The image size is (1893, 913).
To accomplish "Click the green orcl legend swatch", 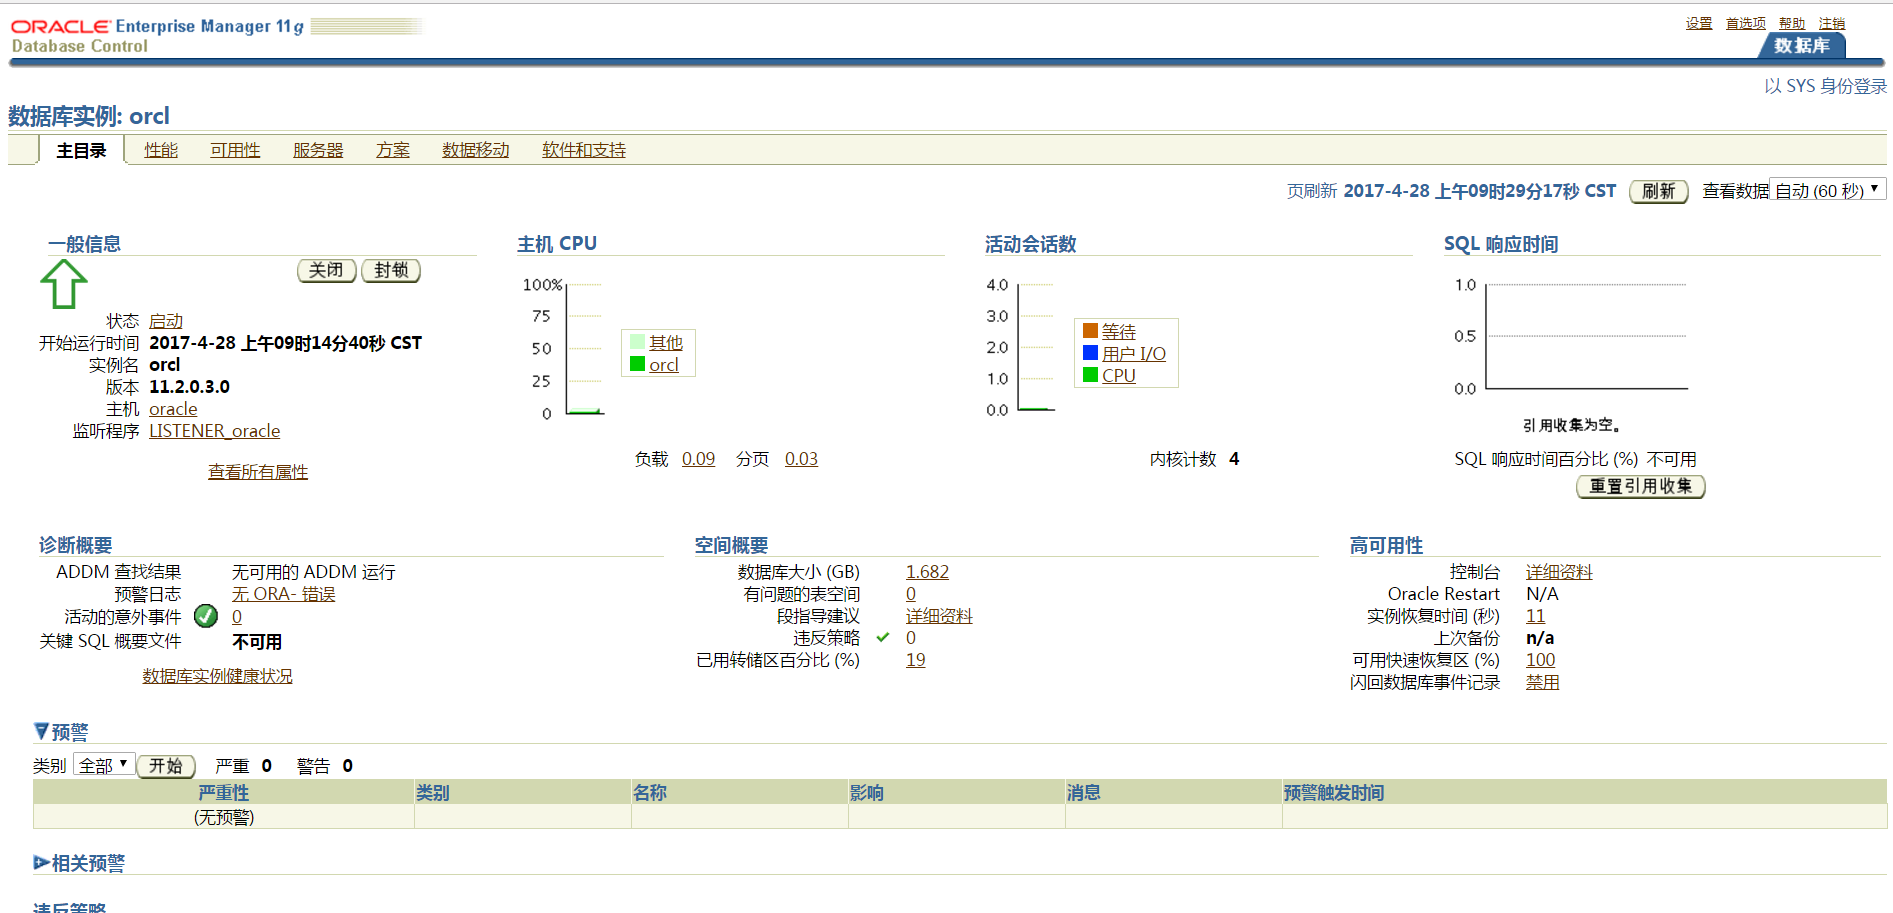I will click(637, 364).
